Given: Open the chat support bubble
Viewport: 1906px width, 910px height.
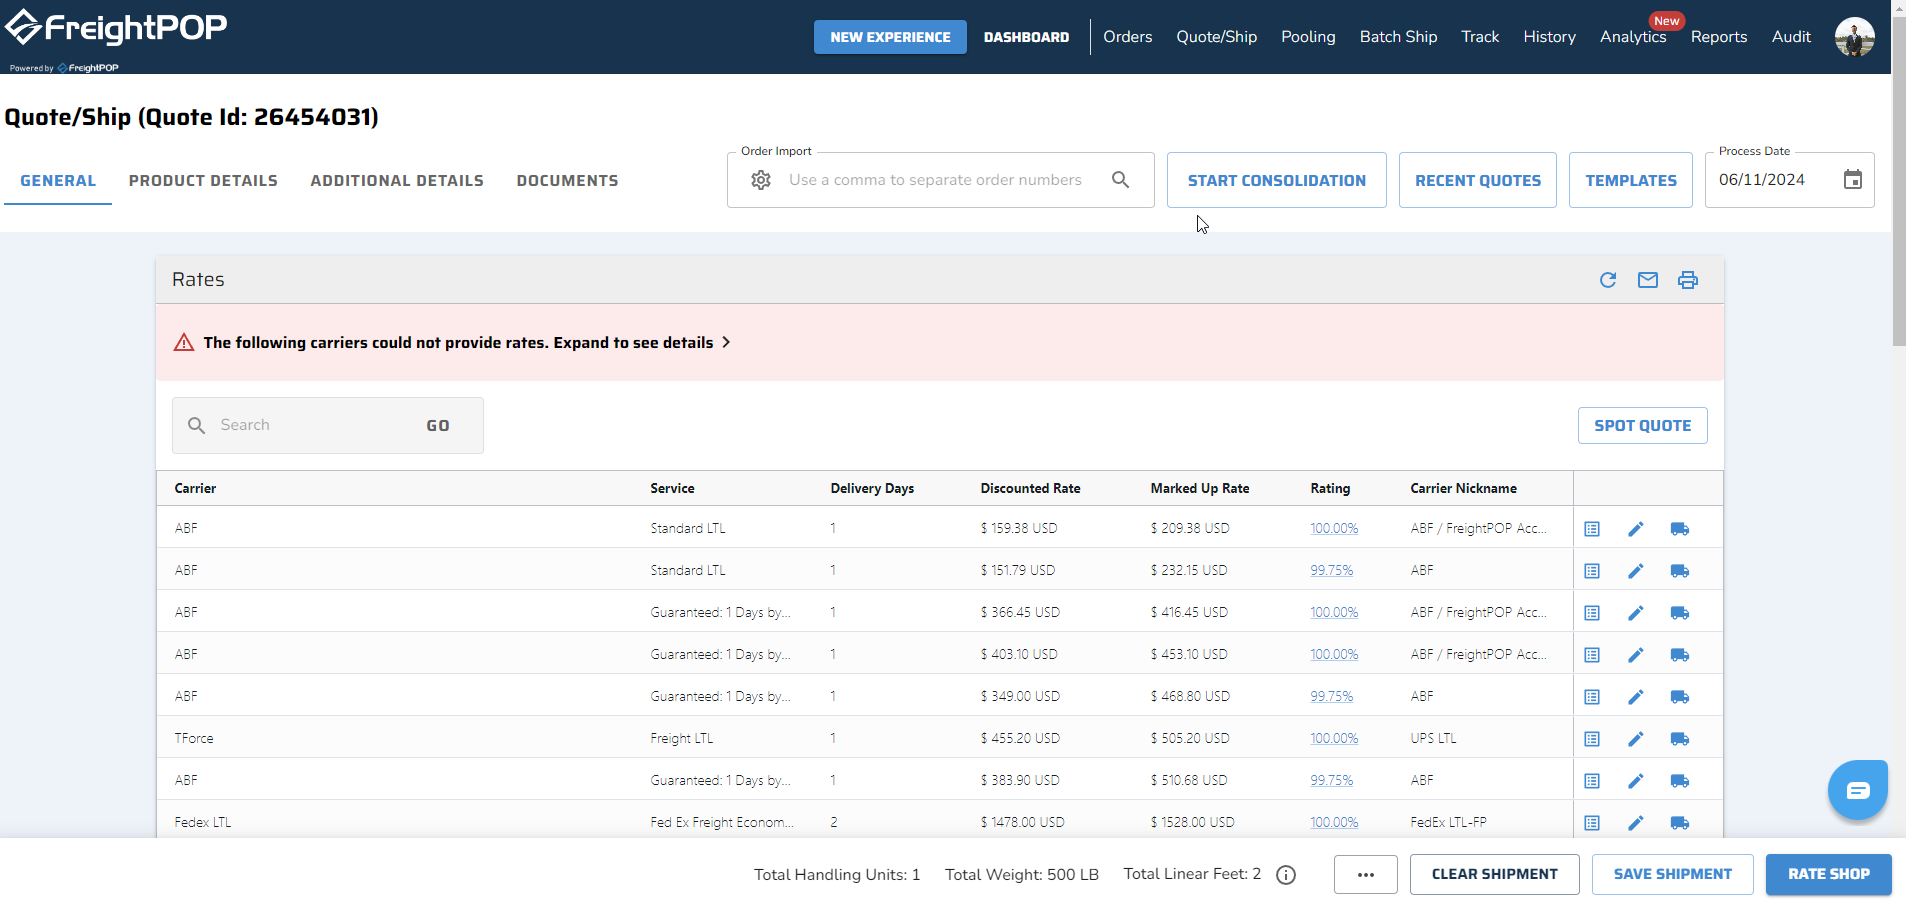Looking at the screenshot, I should coord(1858,790).
